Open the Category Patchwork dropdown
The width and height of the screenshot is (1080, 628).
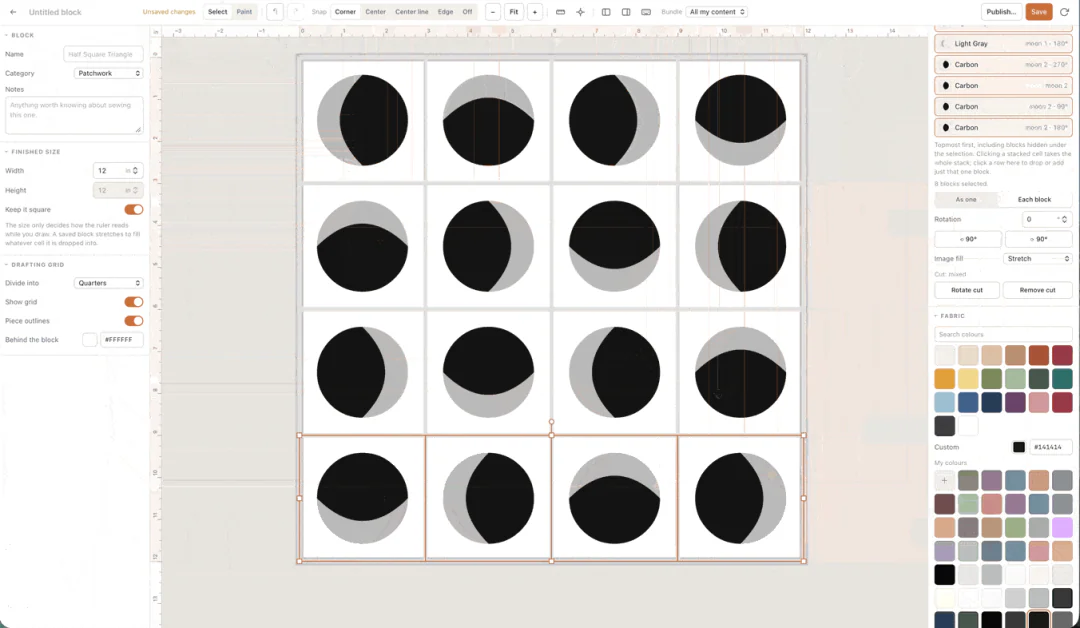(108, 73)
